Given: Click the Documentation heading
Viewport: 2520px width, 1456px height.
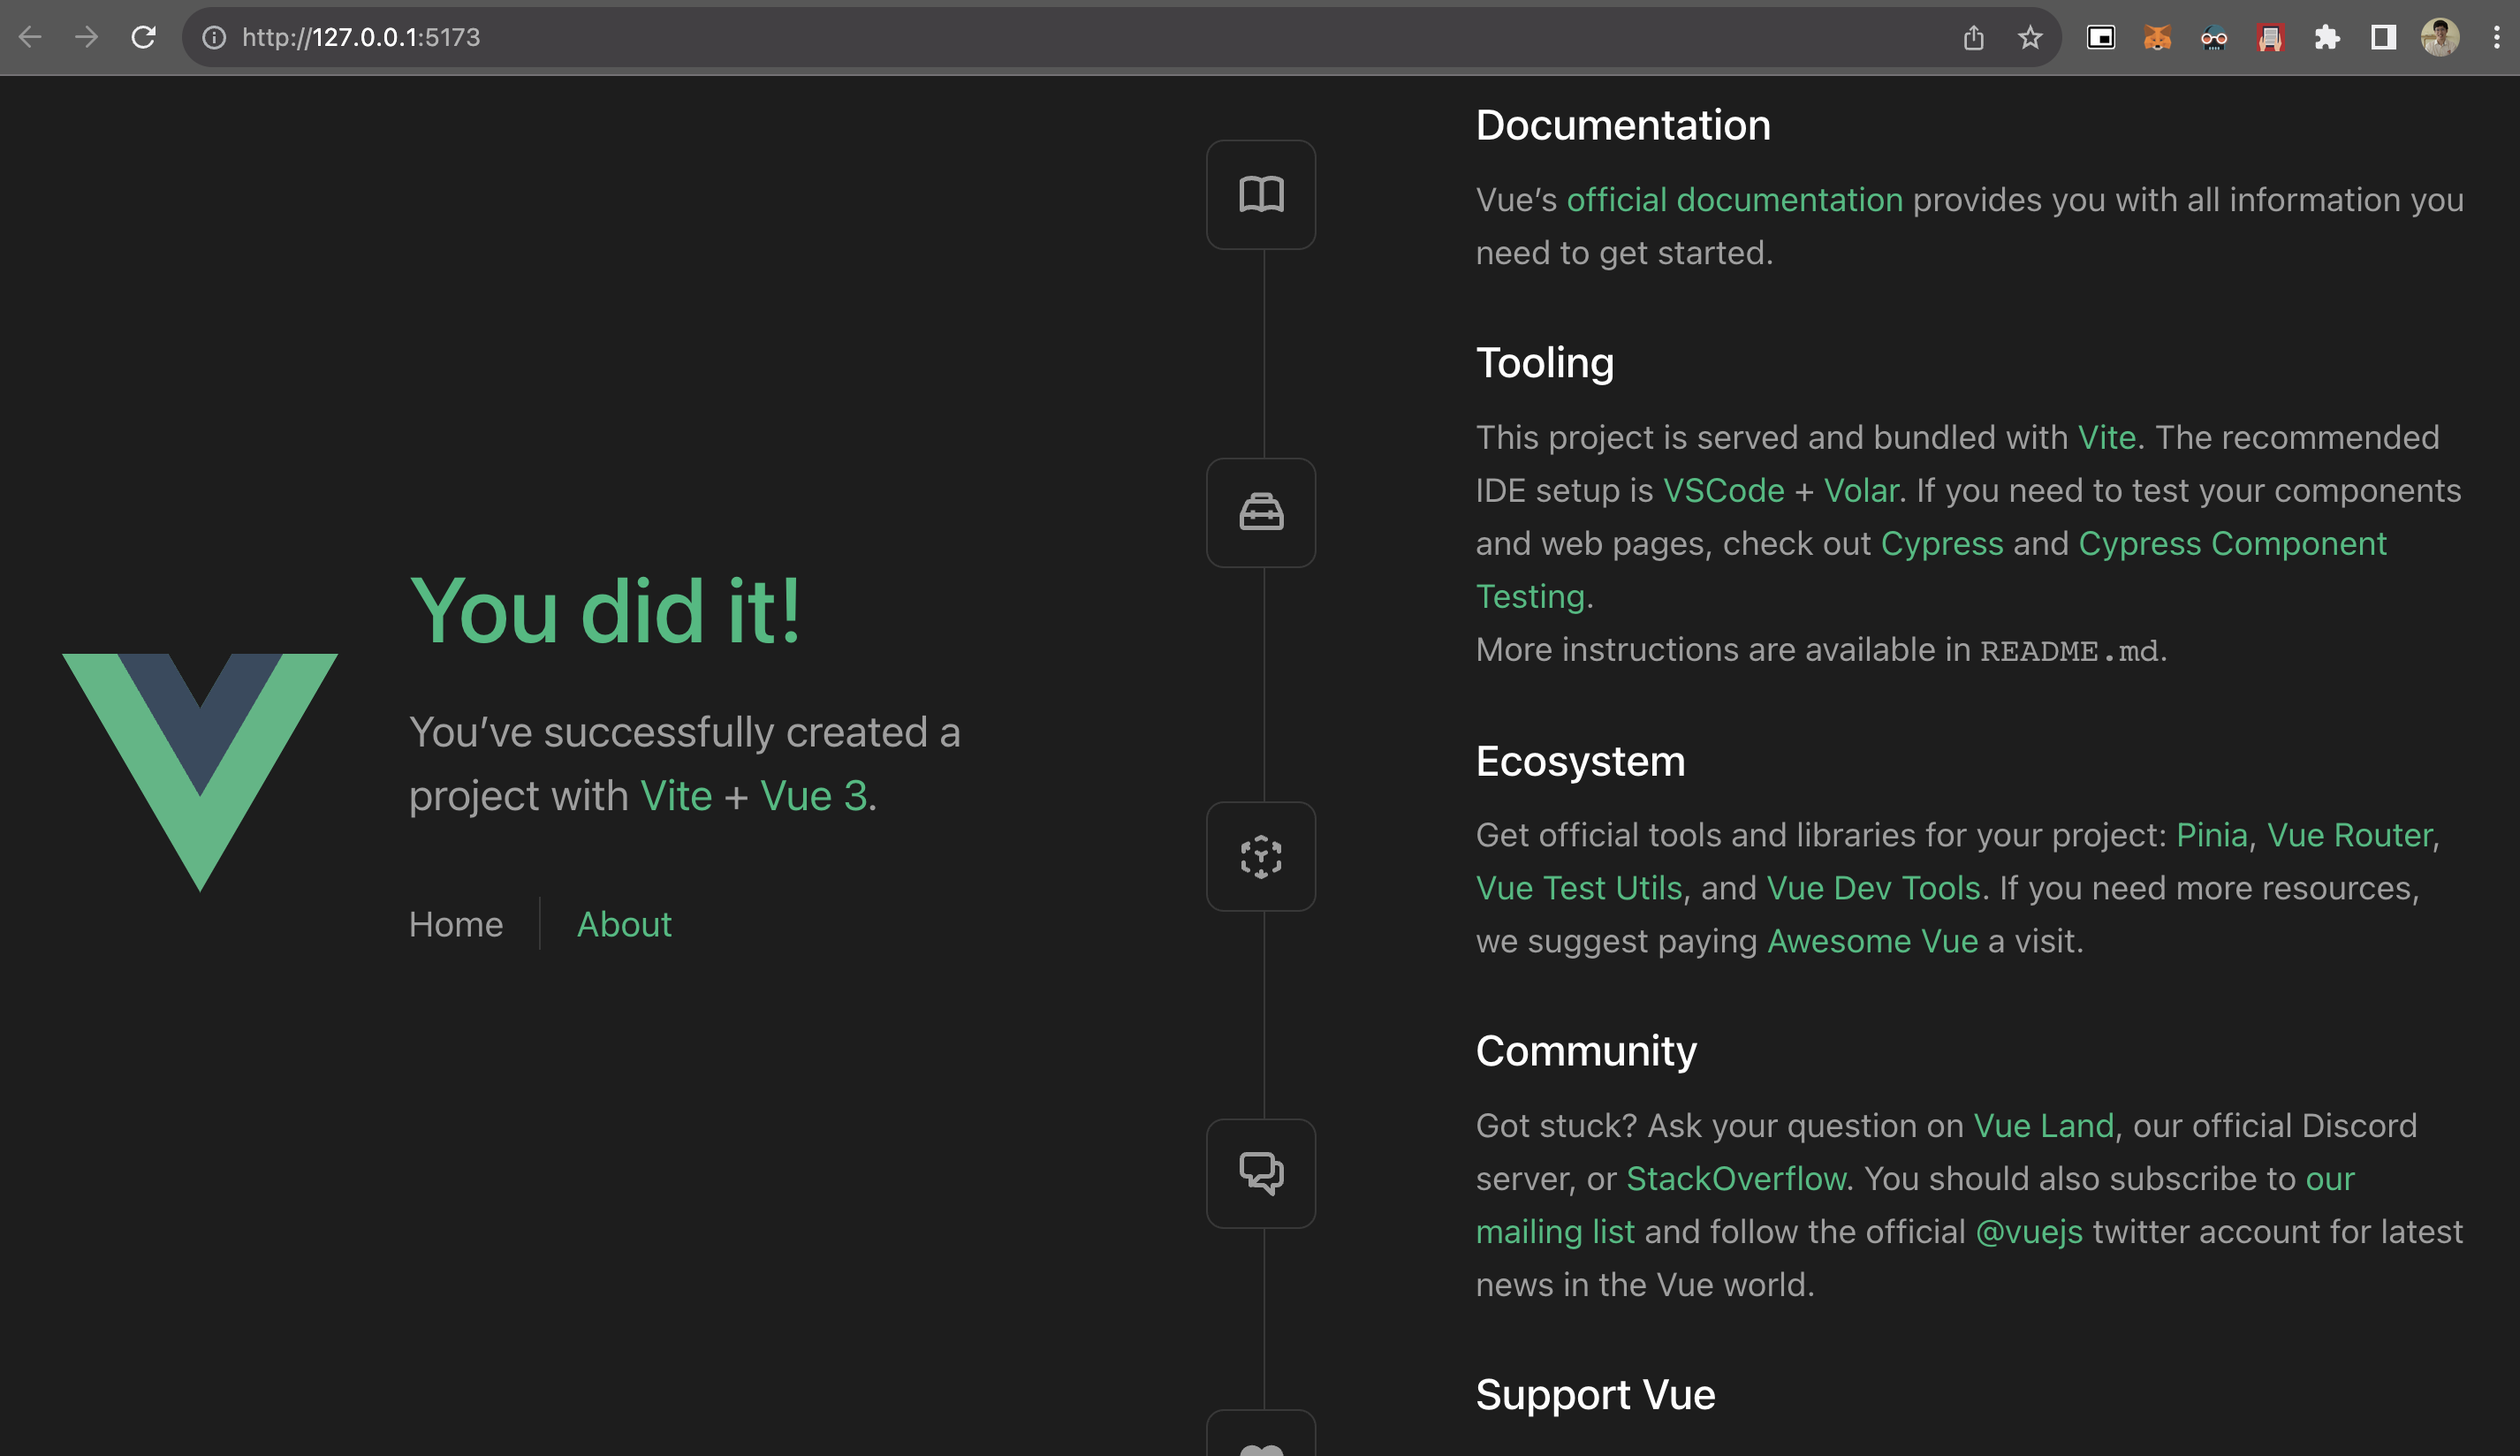Looking at the screenshot, I should click(1623, 125).
